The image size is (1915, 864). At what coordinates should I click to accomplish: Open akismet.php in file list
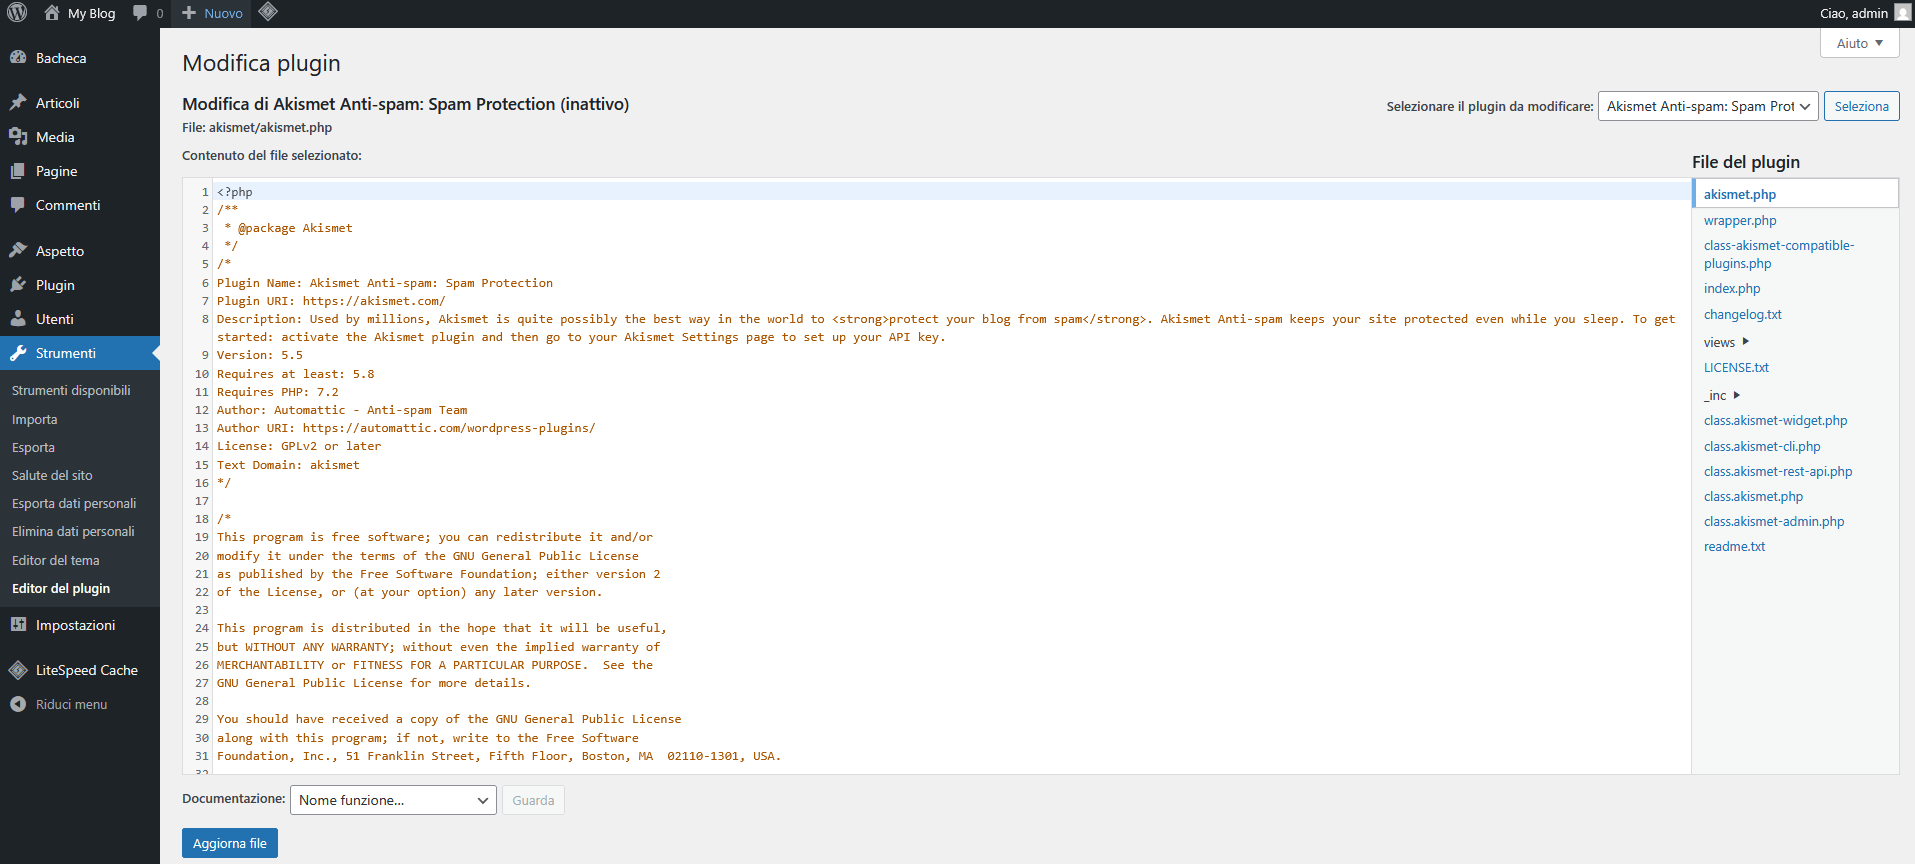(x=1740, y=194)
